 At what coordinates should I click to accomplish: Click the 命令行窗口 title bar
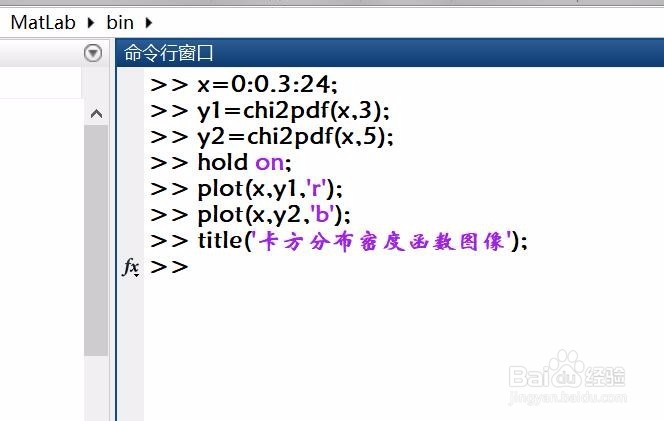click(x=390, y=53)
